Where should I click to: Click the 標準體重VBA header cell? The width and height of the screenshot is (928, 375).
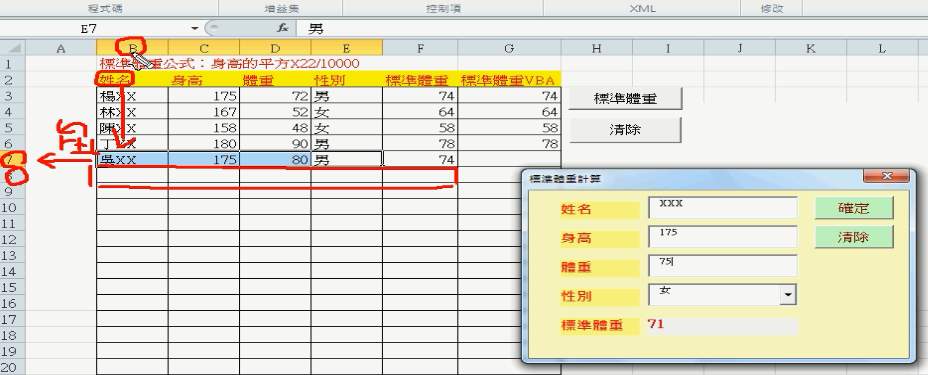pyautogui.click(x=510, y=79)
